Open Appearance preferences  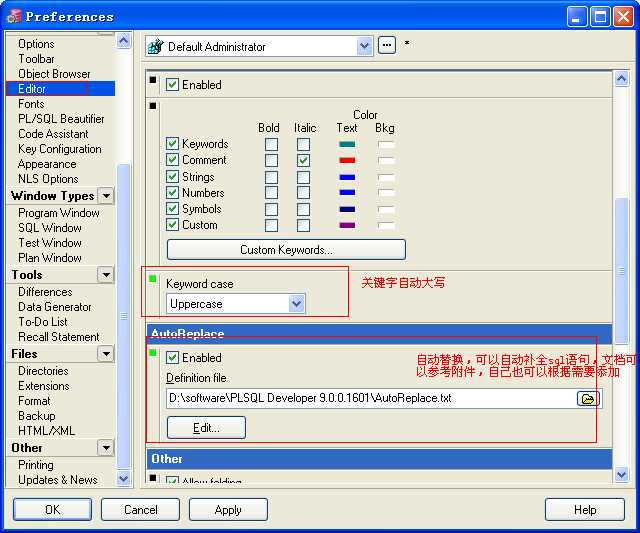[x=47, y=164]
